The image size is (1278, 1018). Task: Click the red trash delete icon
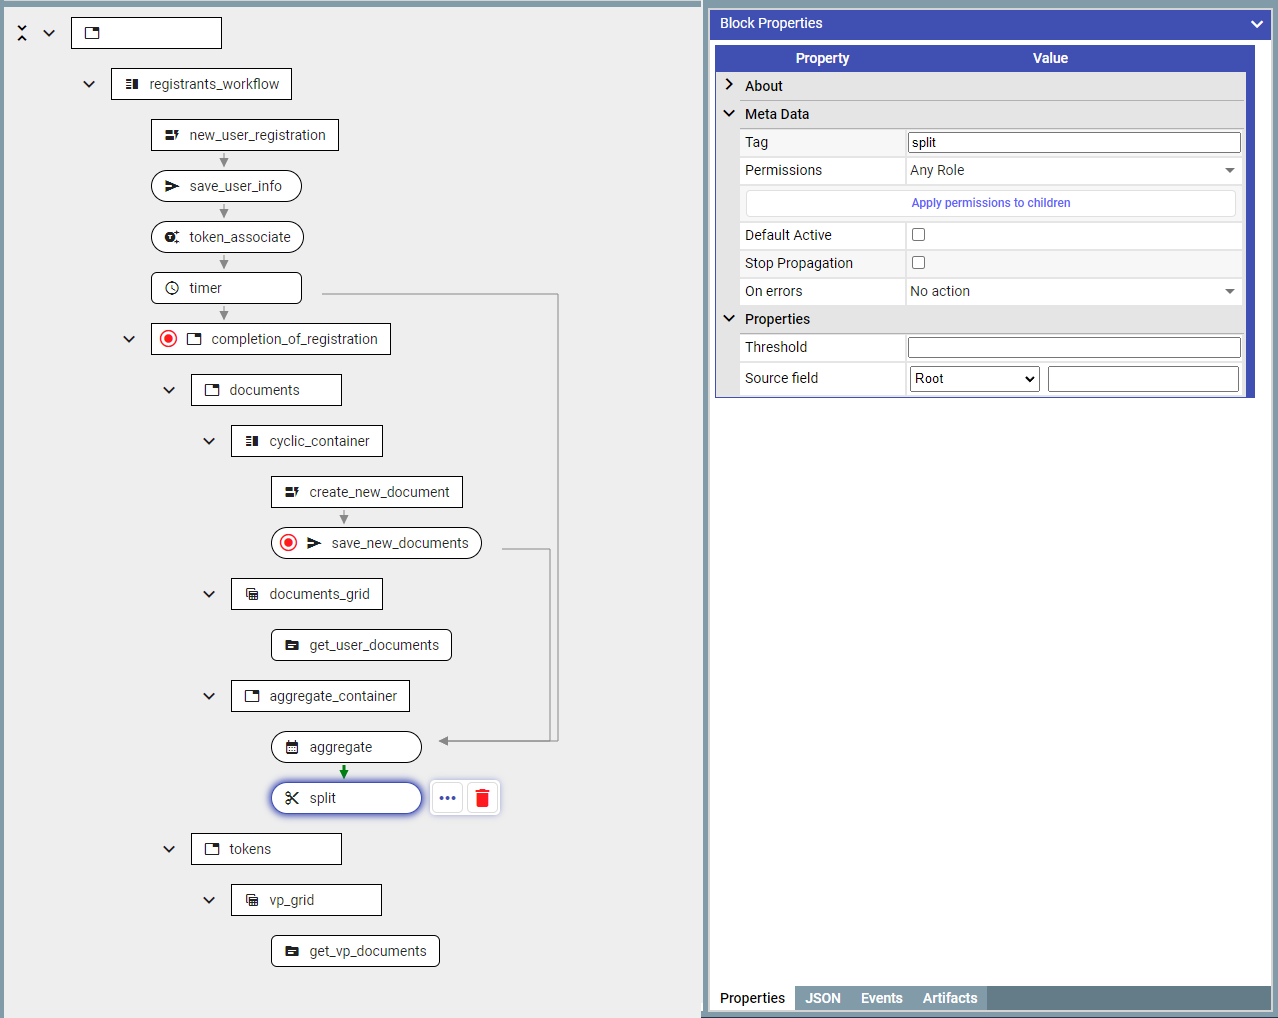[482, 798]
